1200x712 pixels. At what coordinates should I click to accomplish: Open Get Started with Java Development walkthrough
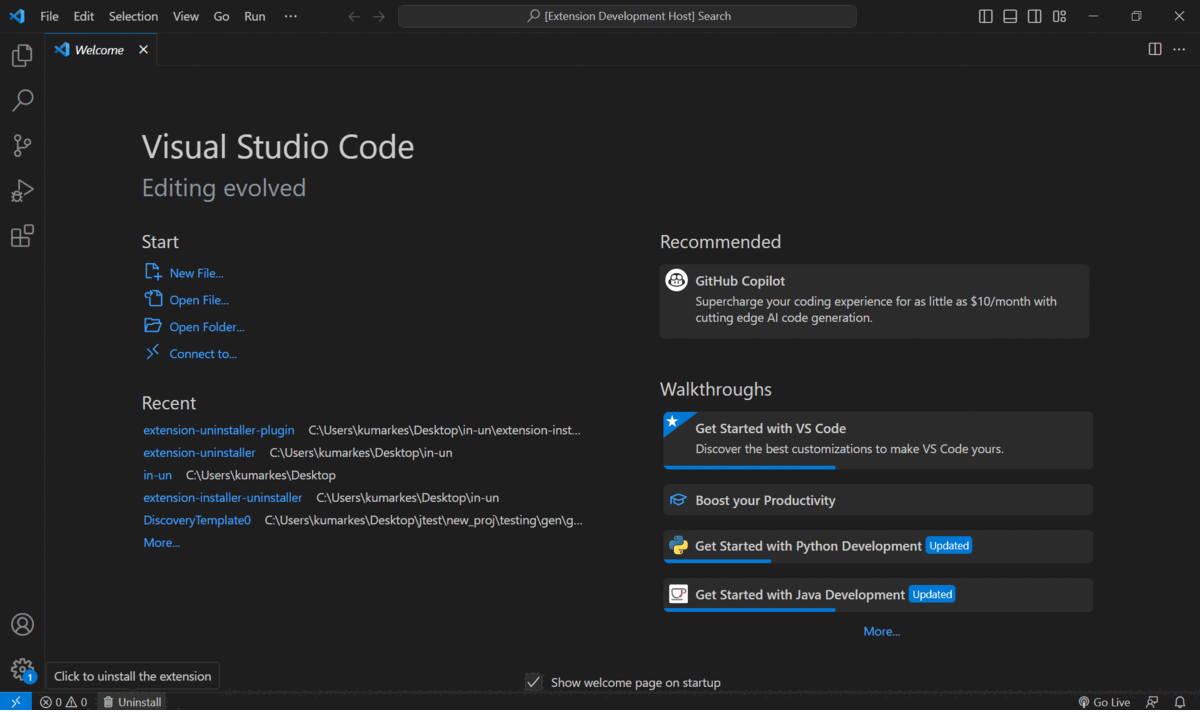(x=878, y=594)
